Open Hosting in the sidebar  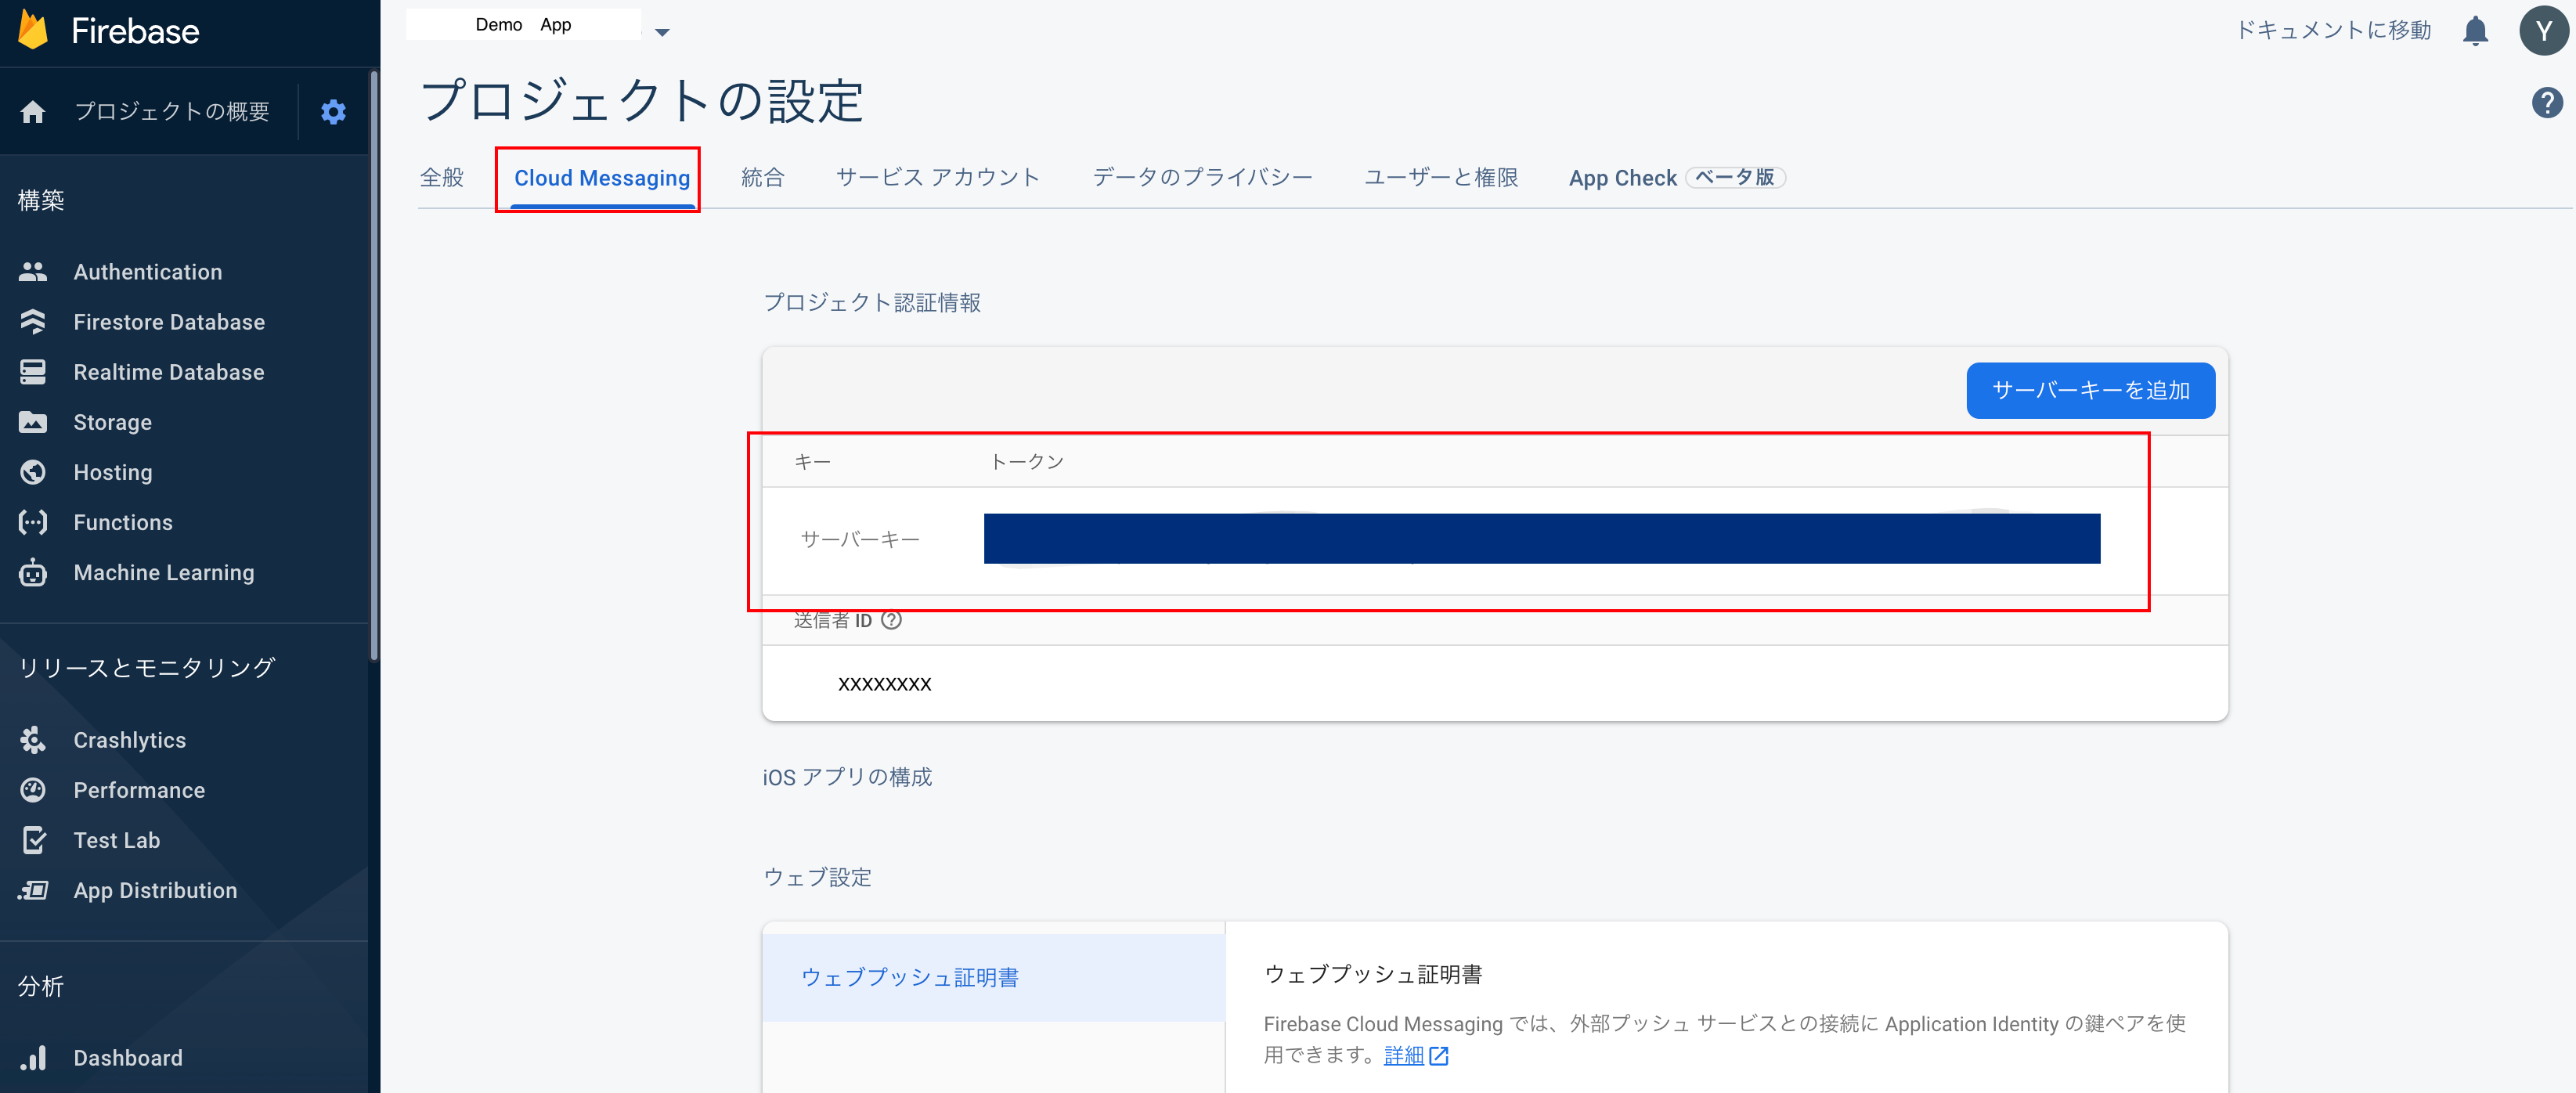(112, 472)
